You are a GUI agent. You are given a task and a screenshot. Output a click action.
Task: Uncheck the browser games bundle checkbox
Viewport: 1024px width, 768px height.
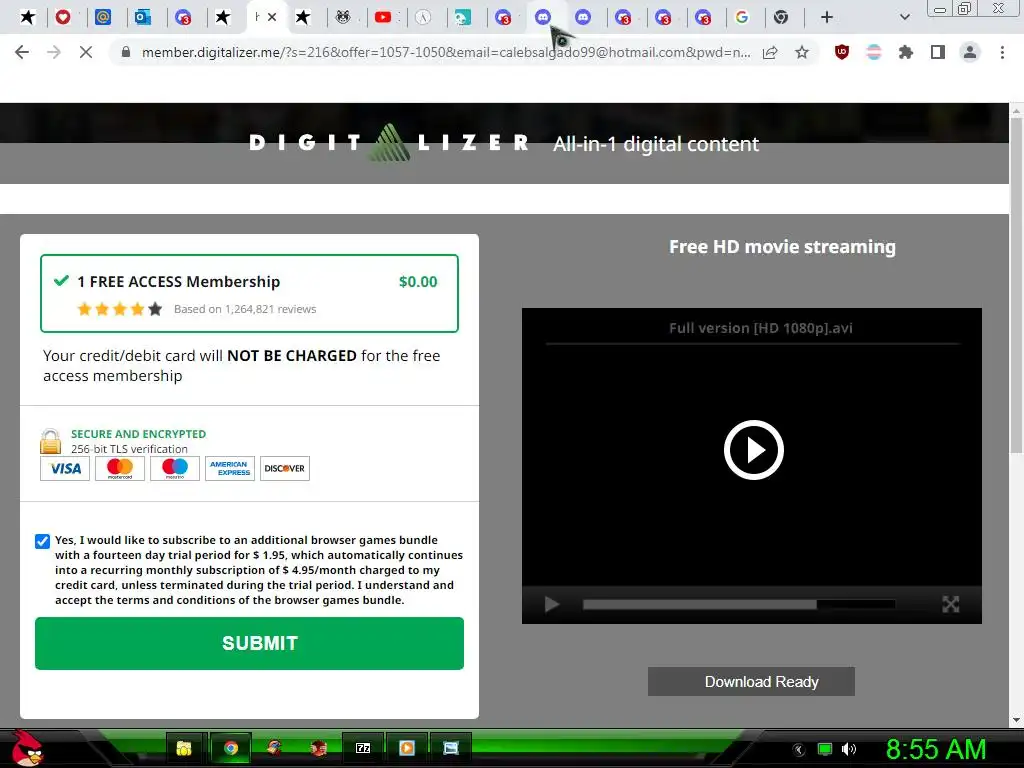click(x=42, y=541)
